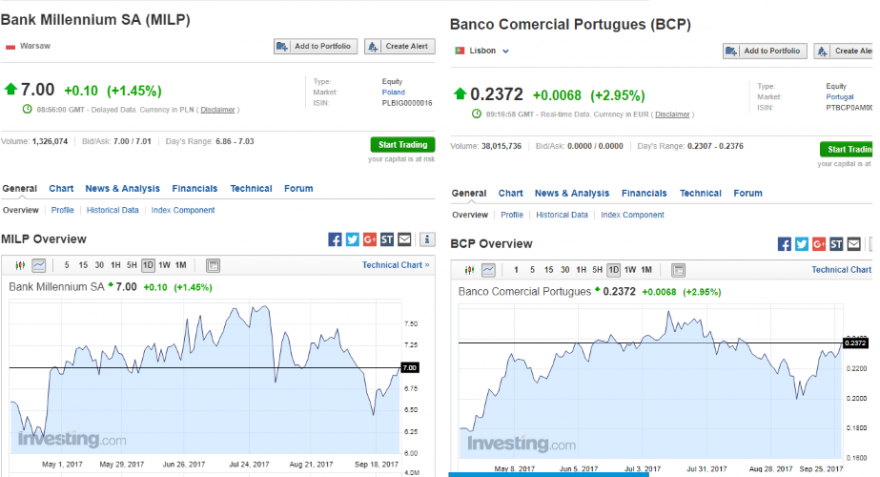Share BCP overview on Google Plus
Screen dimensions: 880x477
pos(819,244)
